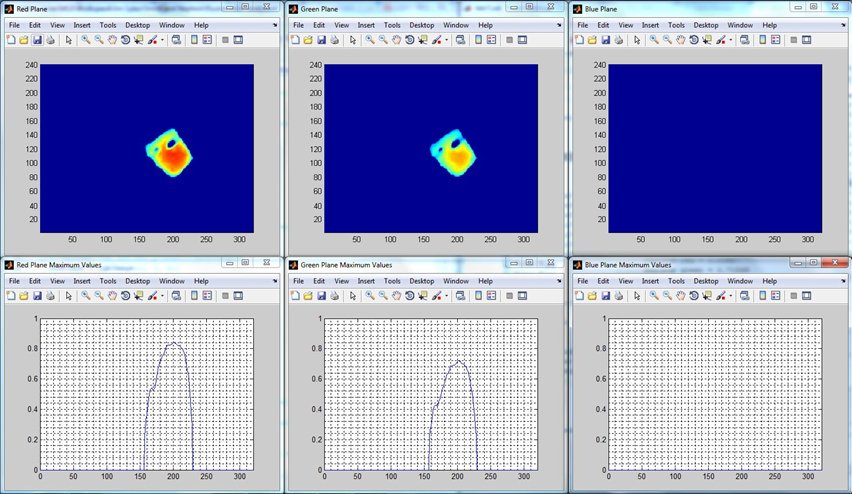Toggle Pan hand tool in Green Plane Maximum Values
Image resolution: width=852 pixels, height=494 pixels.
(397, 296)
